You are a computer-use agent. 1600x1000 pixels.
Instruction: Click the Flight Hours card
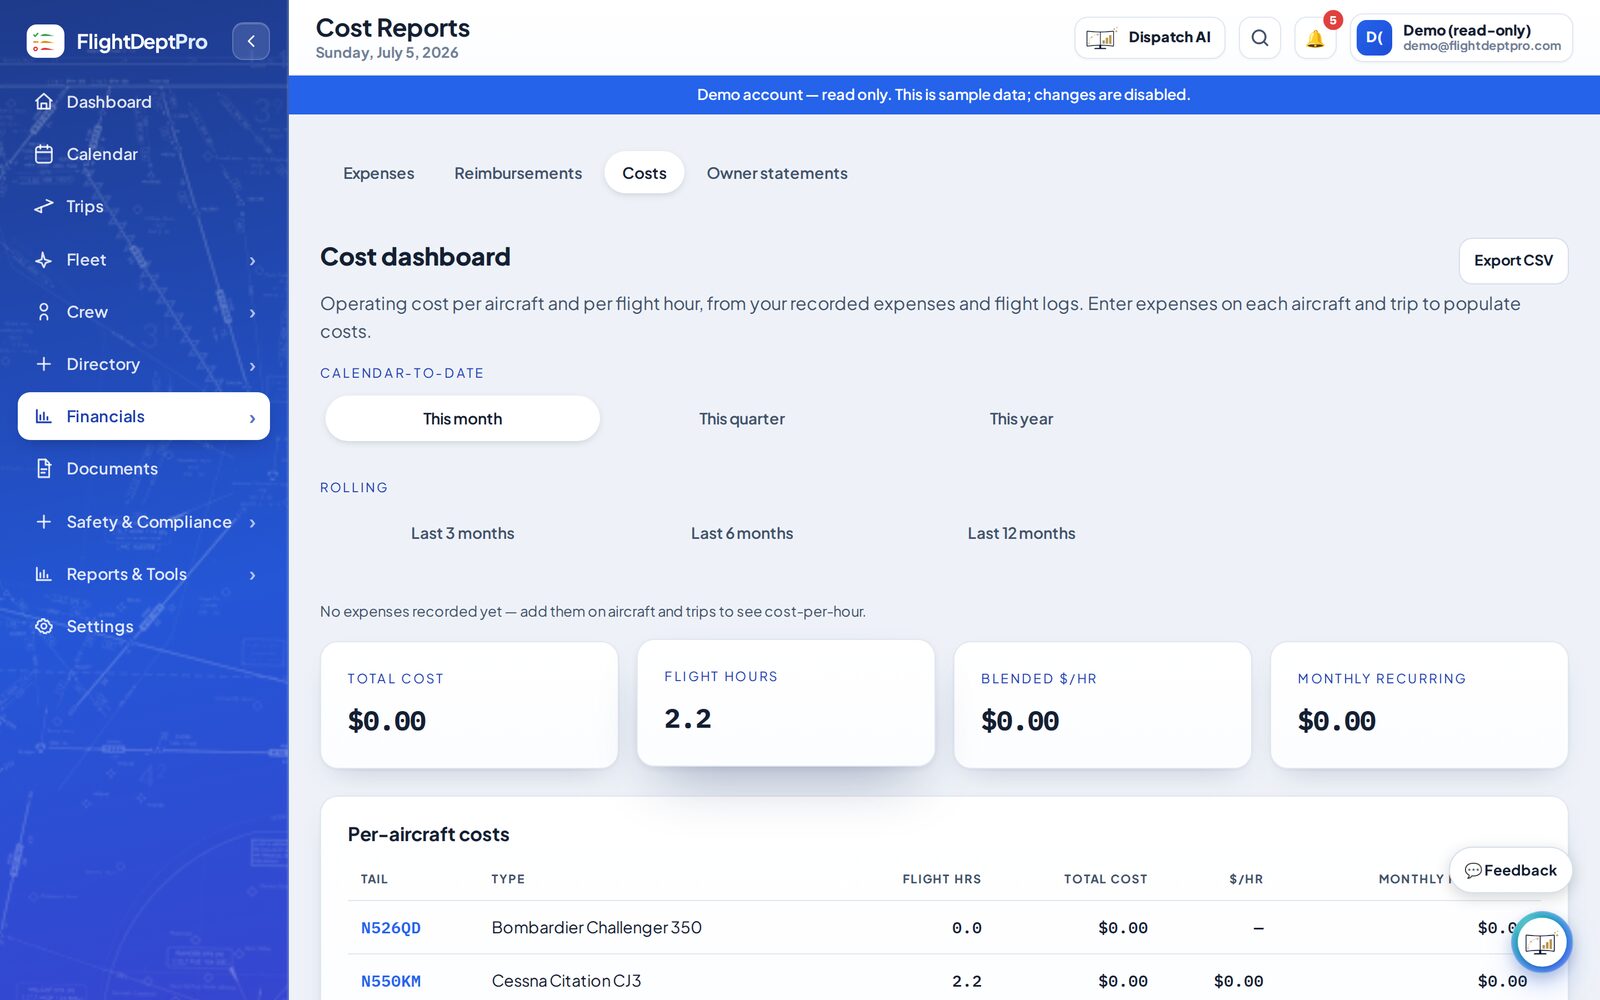coord(786,703)
